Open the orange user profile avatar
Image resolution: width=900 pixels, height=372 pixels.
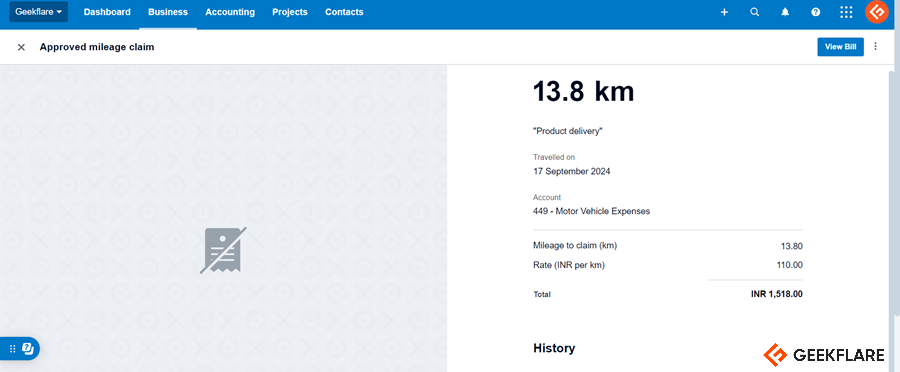coord(877,12)
